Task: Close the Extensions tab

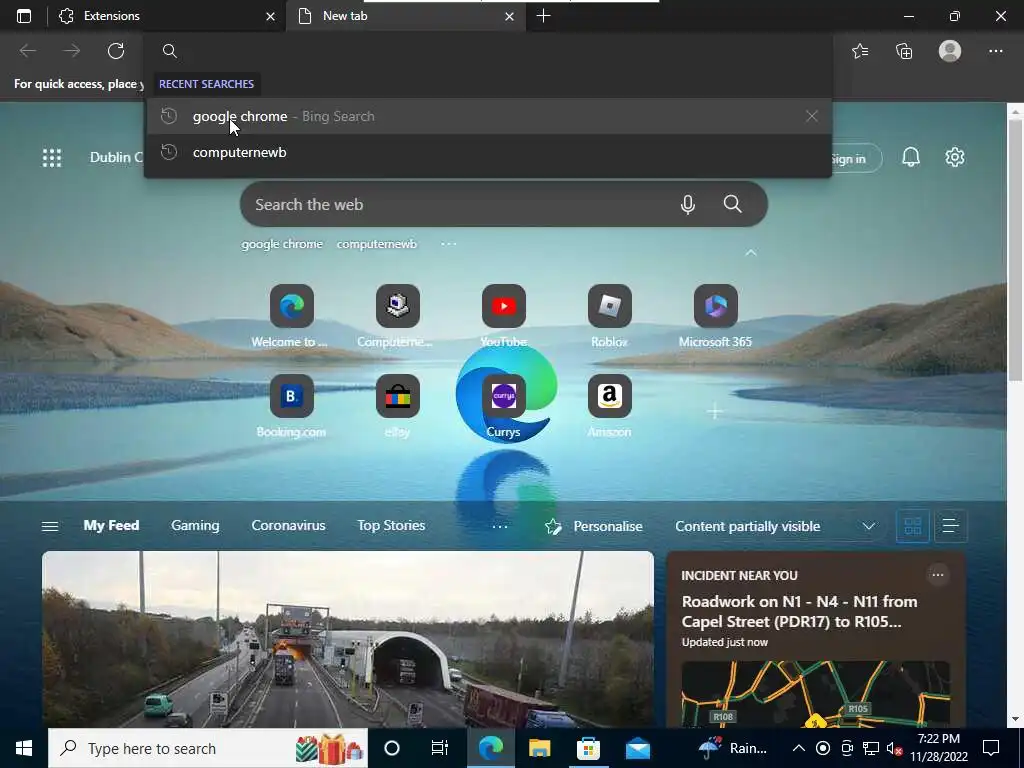Action: point(270,16)
